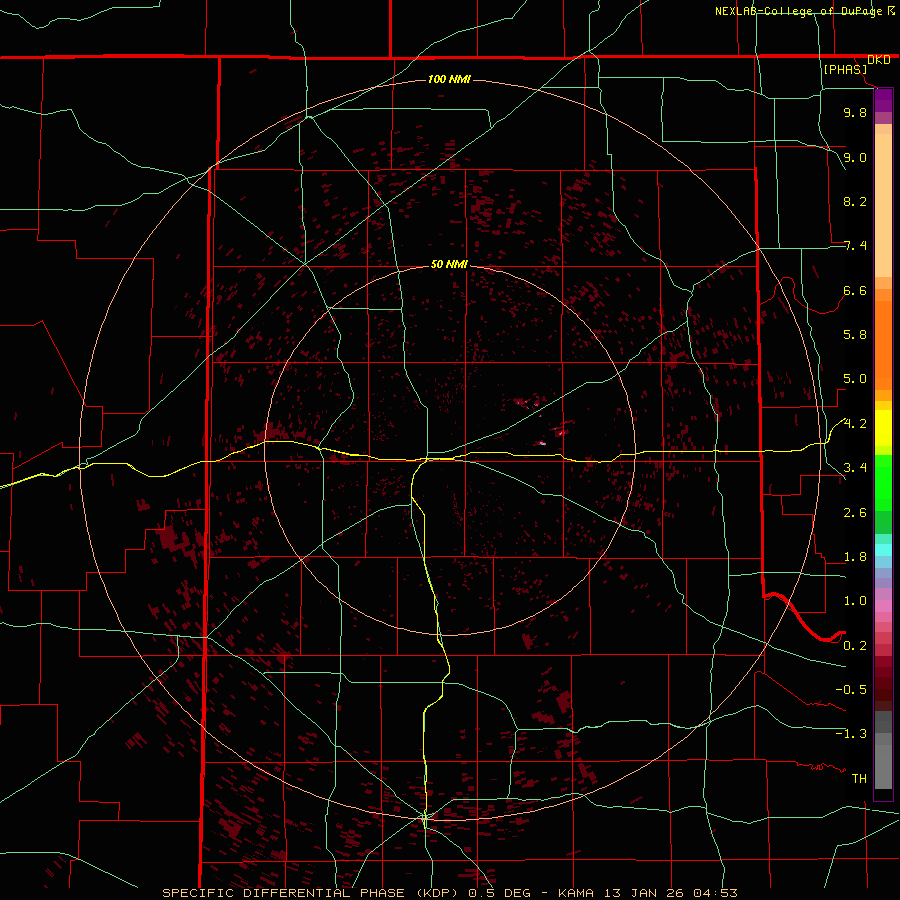Click the 0.2 scale value
This screenshot has width=900, height=900.
coord(855,646)
